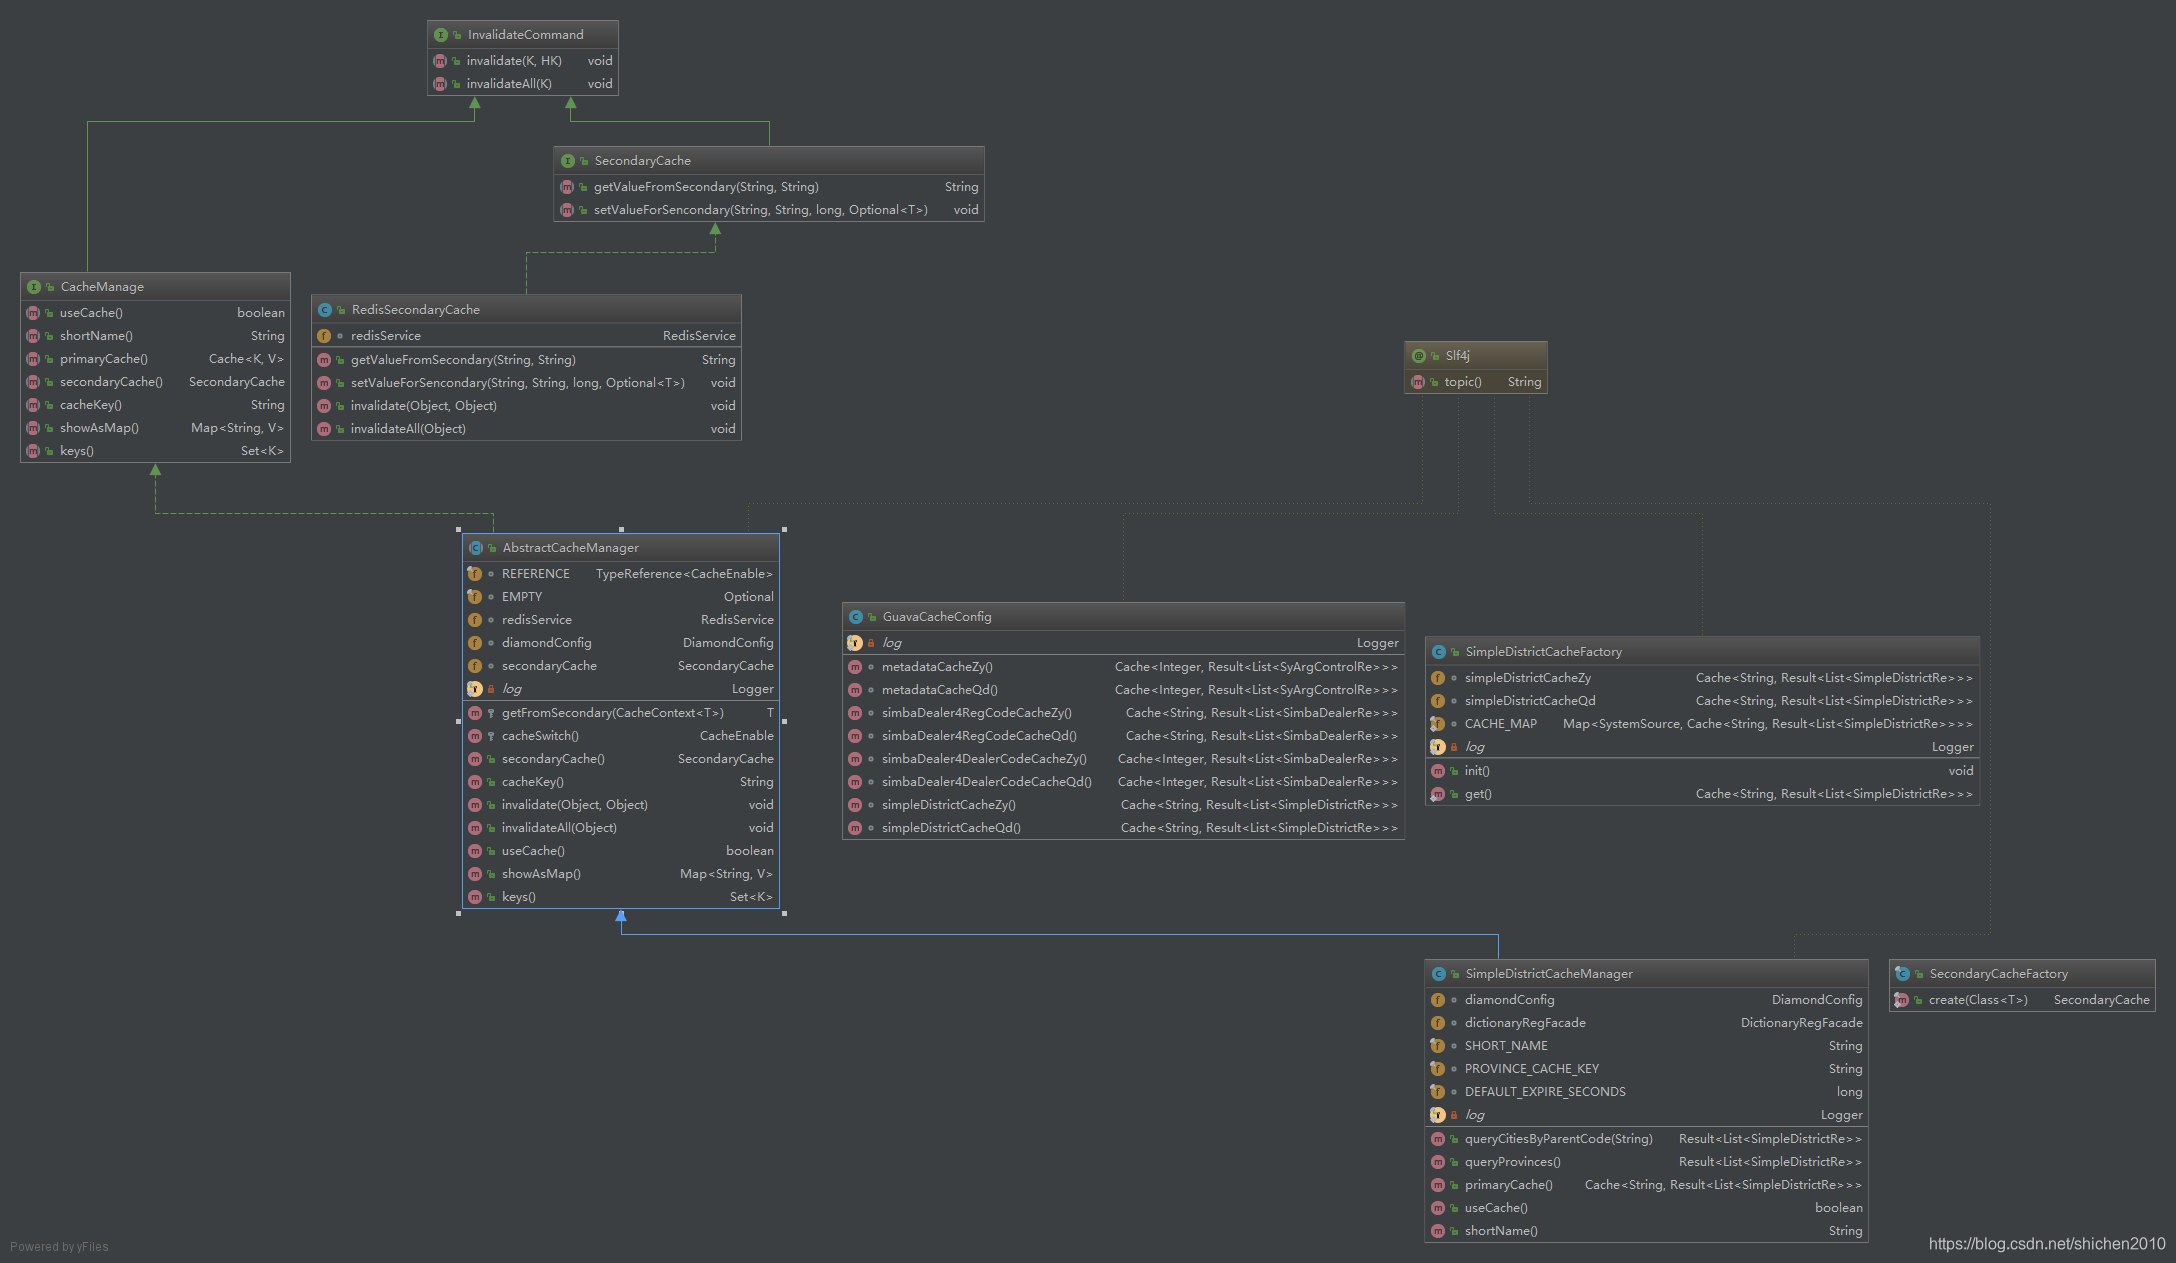
Task: Select field icon next to EMPTY
Action: [x=475, y=597]
